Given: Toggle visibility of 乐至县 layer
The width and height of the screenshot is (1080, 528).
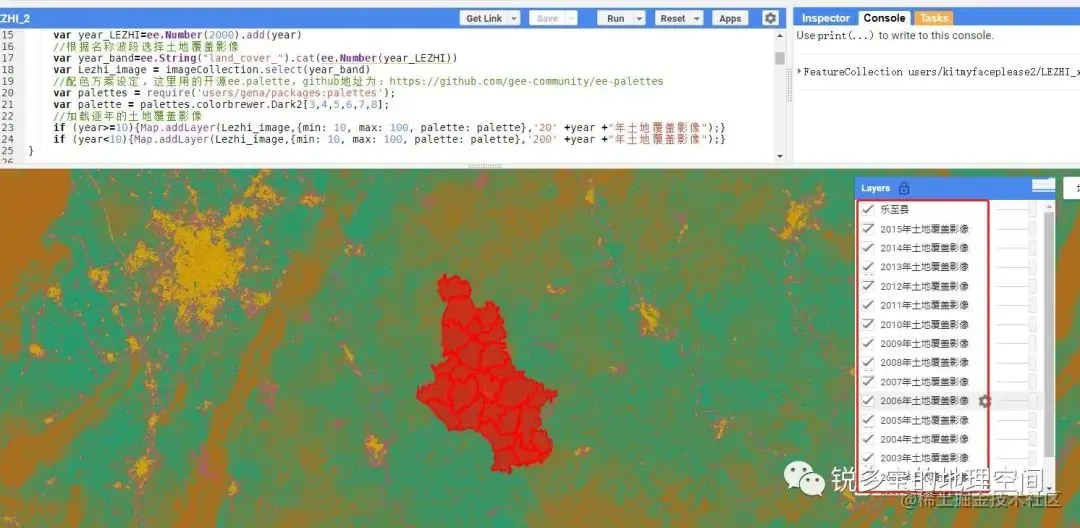Looking at the screenshot, I should pyautogui.click(x=868, y=209).
